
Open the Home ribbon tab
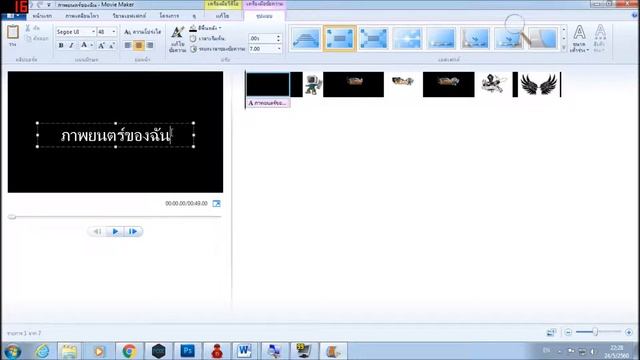tap(42, 16)
